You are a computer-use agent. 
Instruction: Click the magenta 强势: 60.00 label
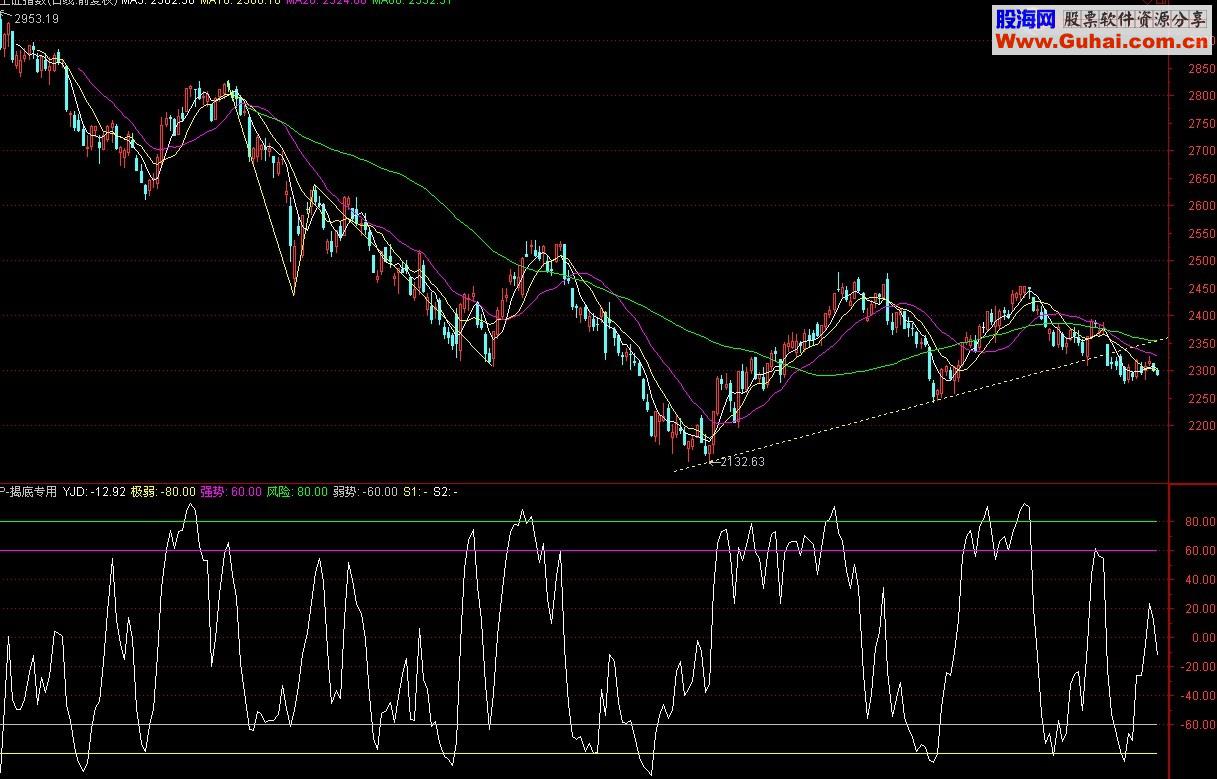(x=231, y=492)
